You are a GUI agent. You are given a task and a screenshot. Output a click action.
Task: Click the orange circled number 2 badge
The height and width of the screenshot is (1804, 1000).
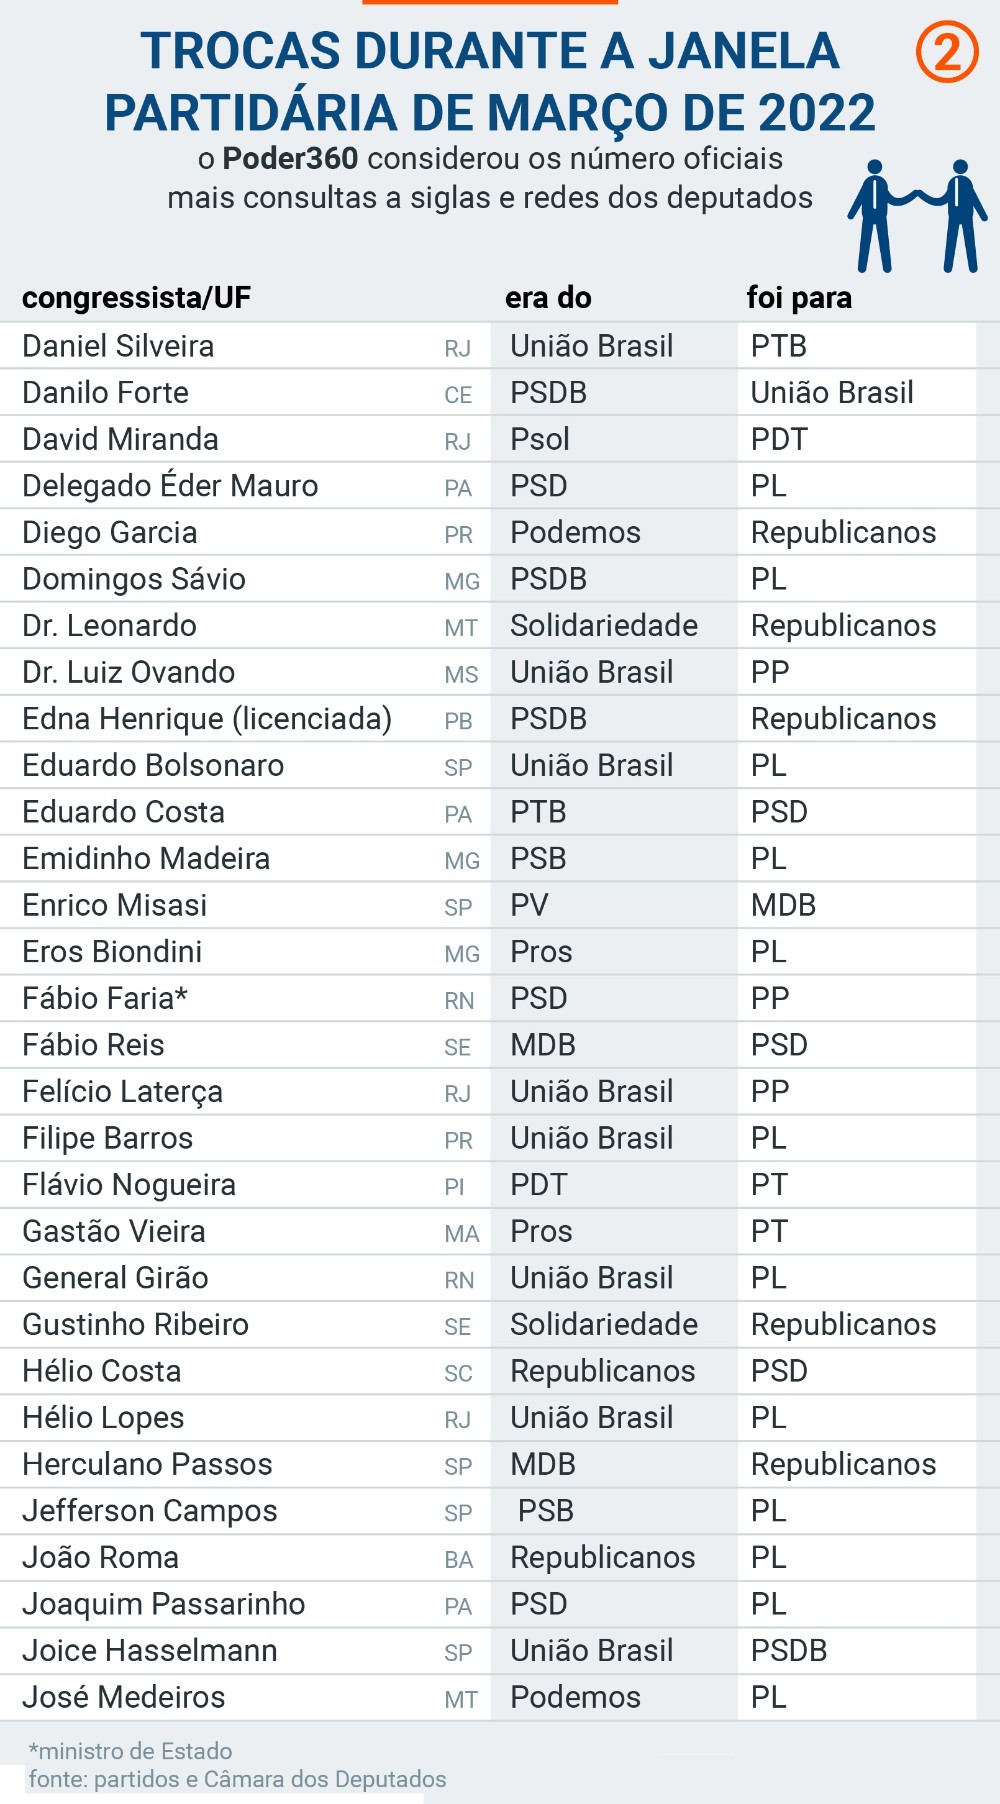[x=946, y=52]
